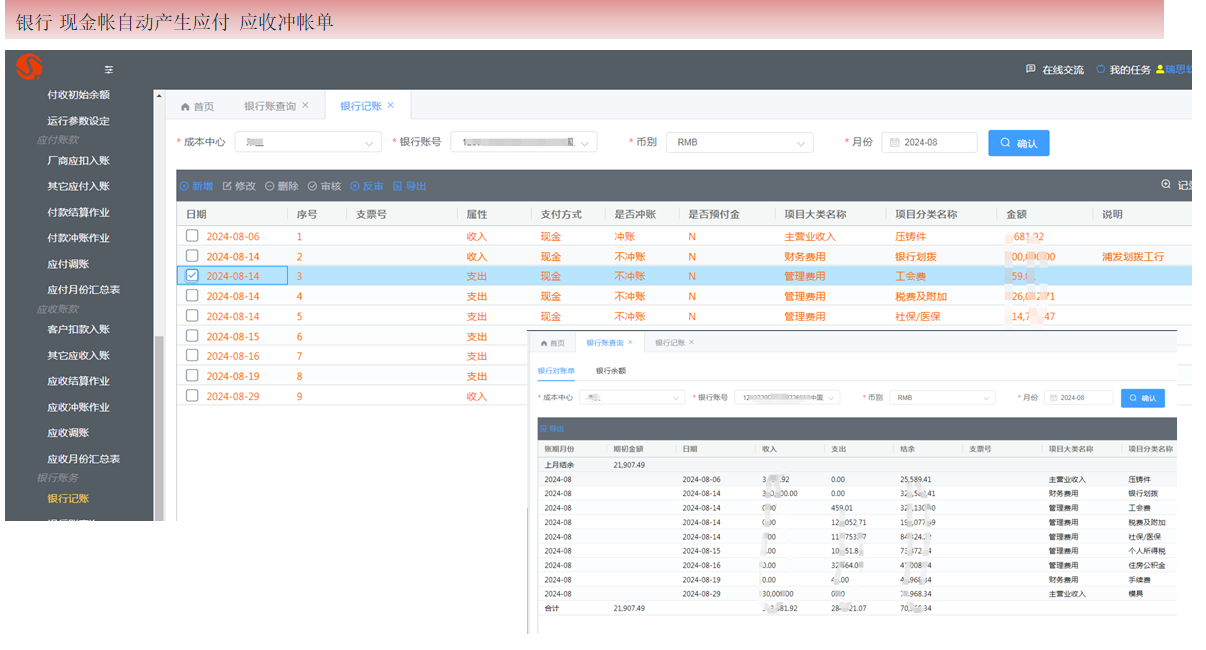Click the 删除 delete toolbar button
This screenshot has width=1206, height=650.
click(x=282, y=186)
